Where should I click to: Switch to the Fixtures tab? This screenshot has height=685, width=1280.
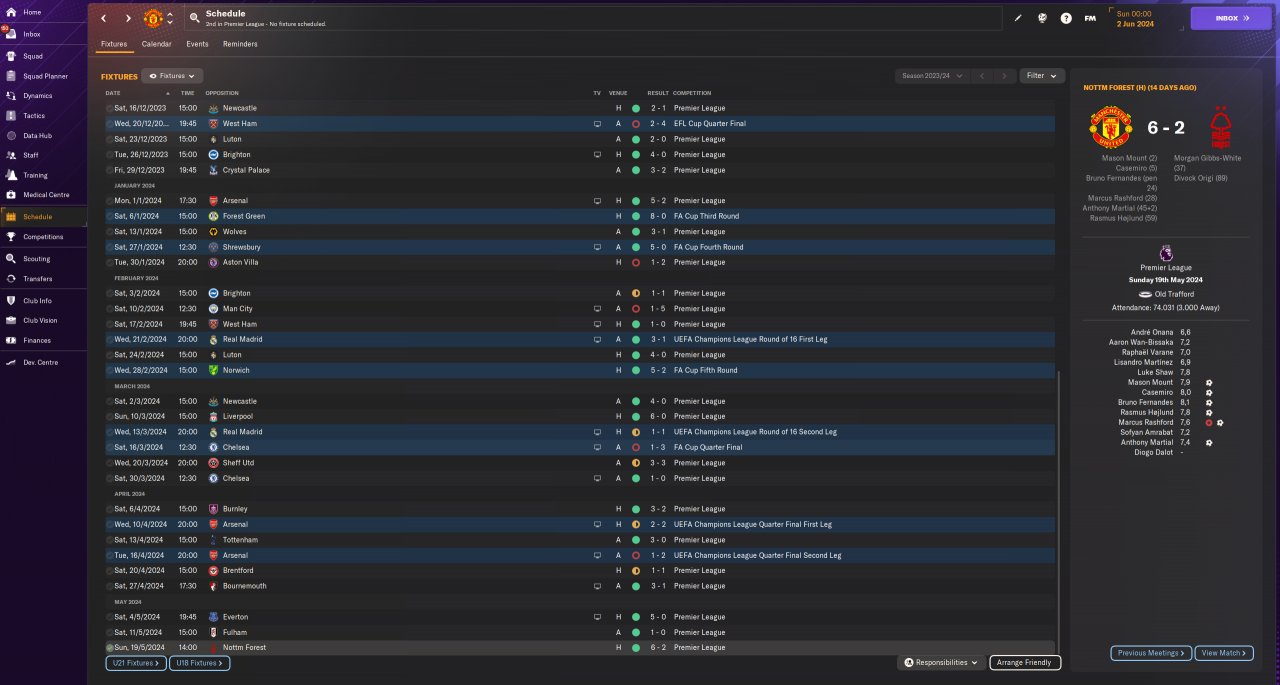(114, 44)
